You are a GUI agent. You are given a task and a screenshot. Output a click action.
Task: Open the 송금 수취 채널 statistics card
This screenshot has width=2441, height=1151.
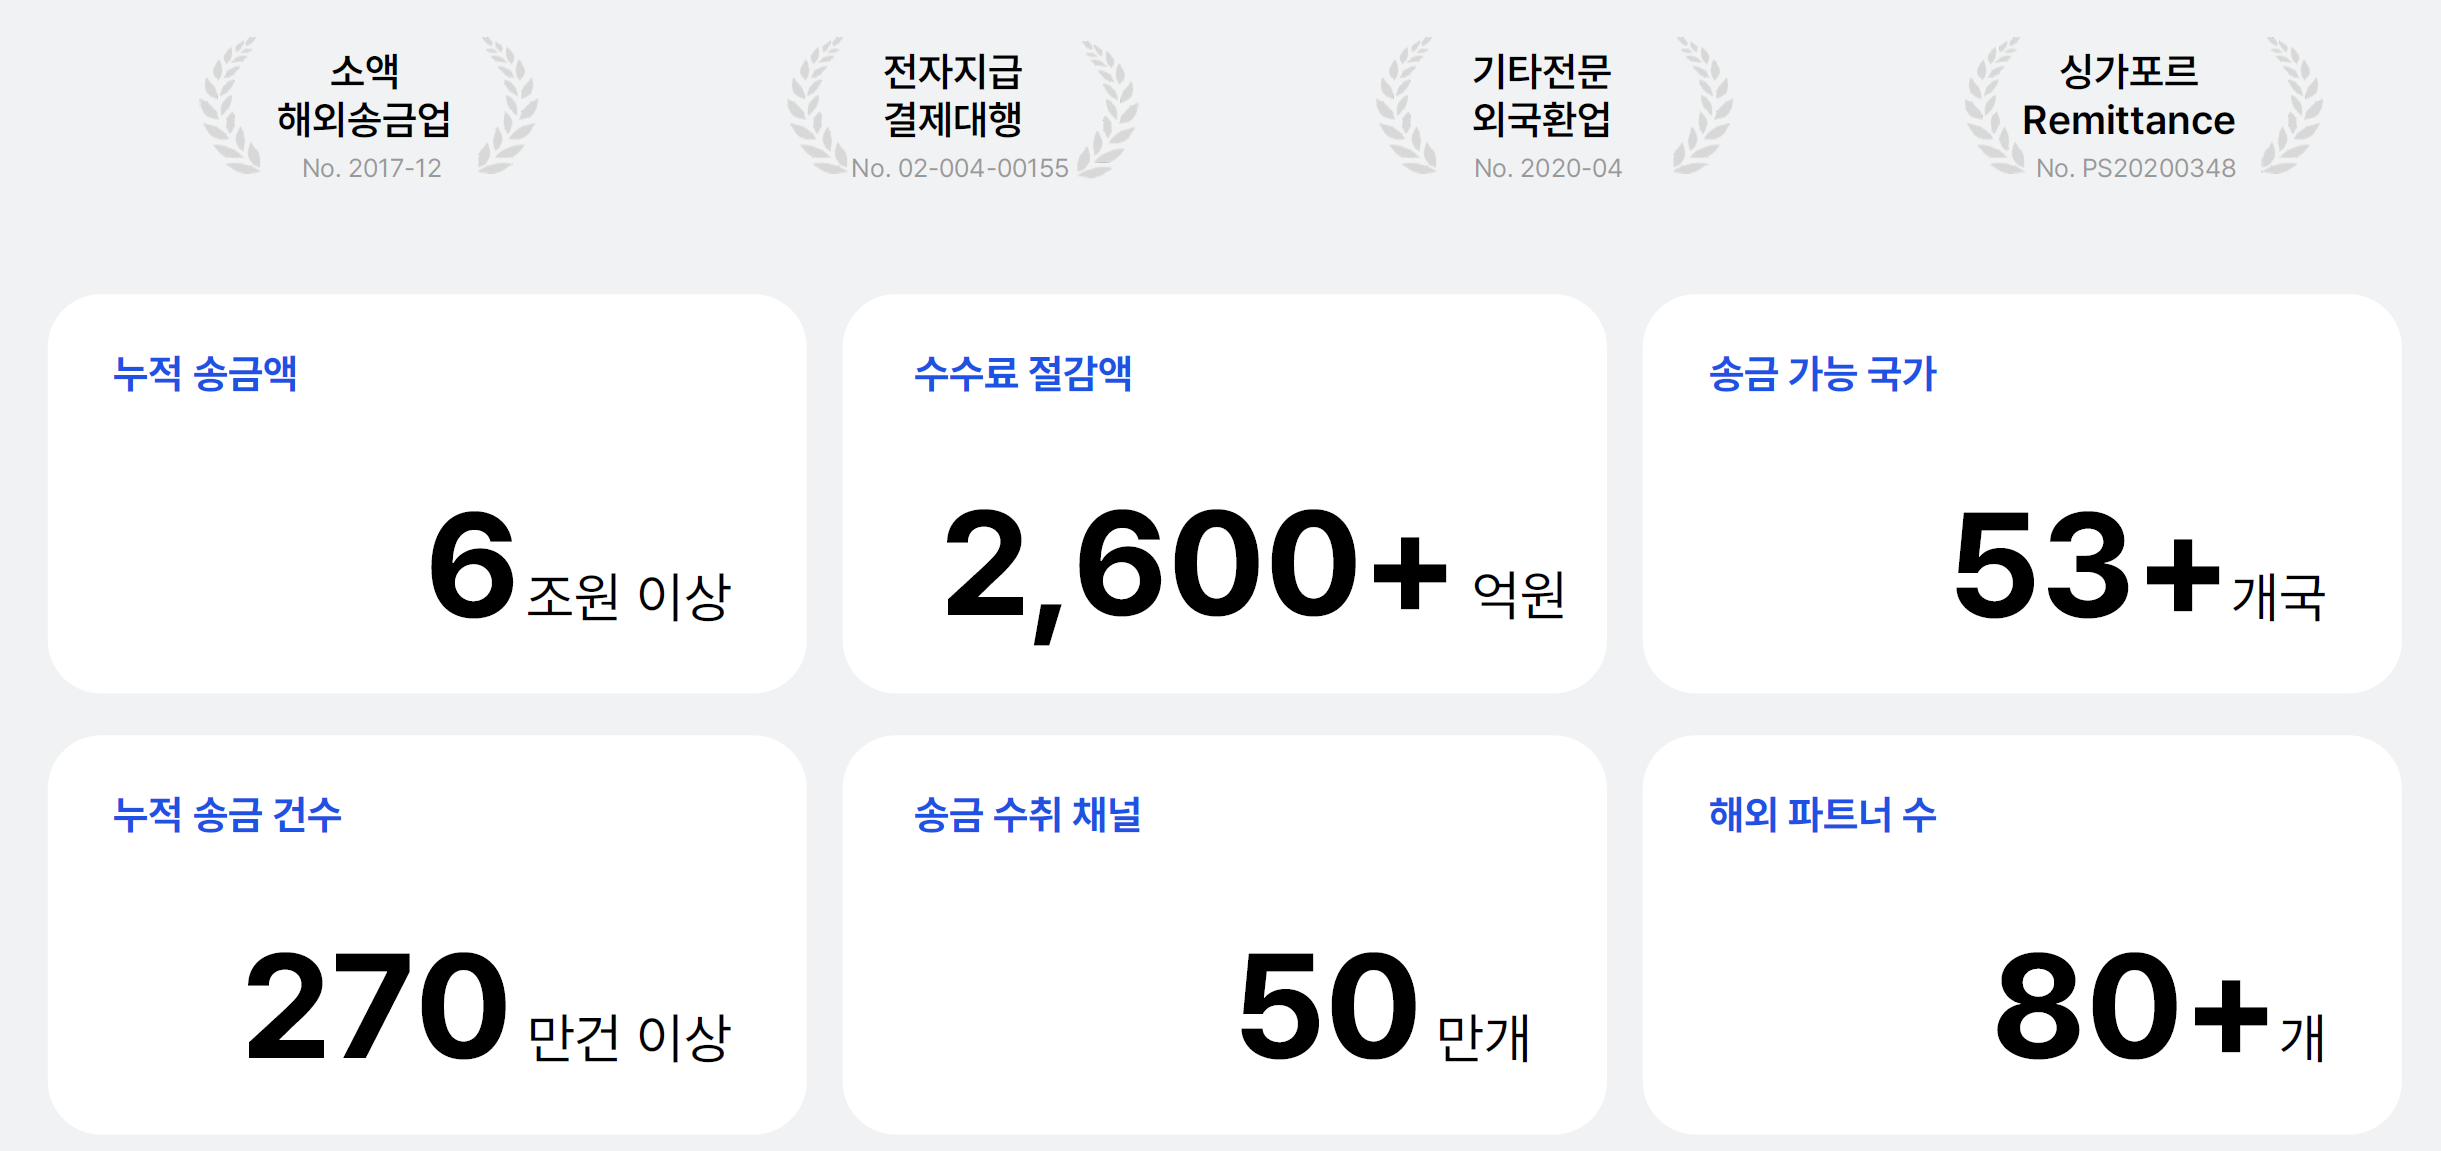pos(1225,935)
